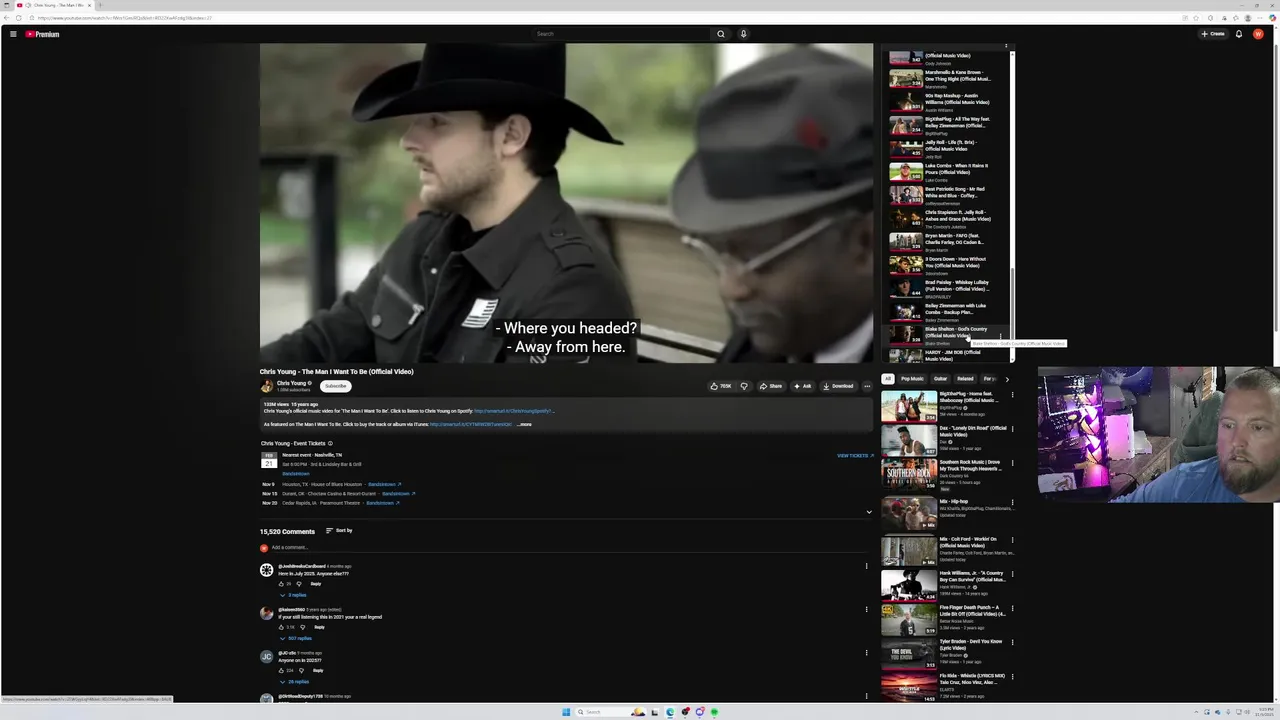This screenshot has width=1280, height=720.
Task: Open Bandsintown link for Houston event
Action: [x=384, y=484]
